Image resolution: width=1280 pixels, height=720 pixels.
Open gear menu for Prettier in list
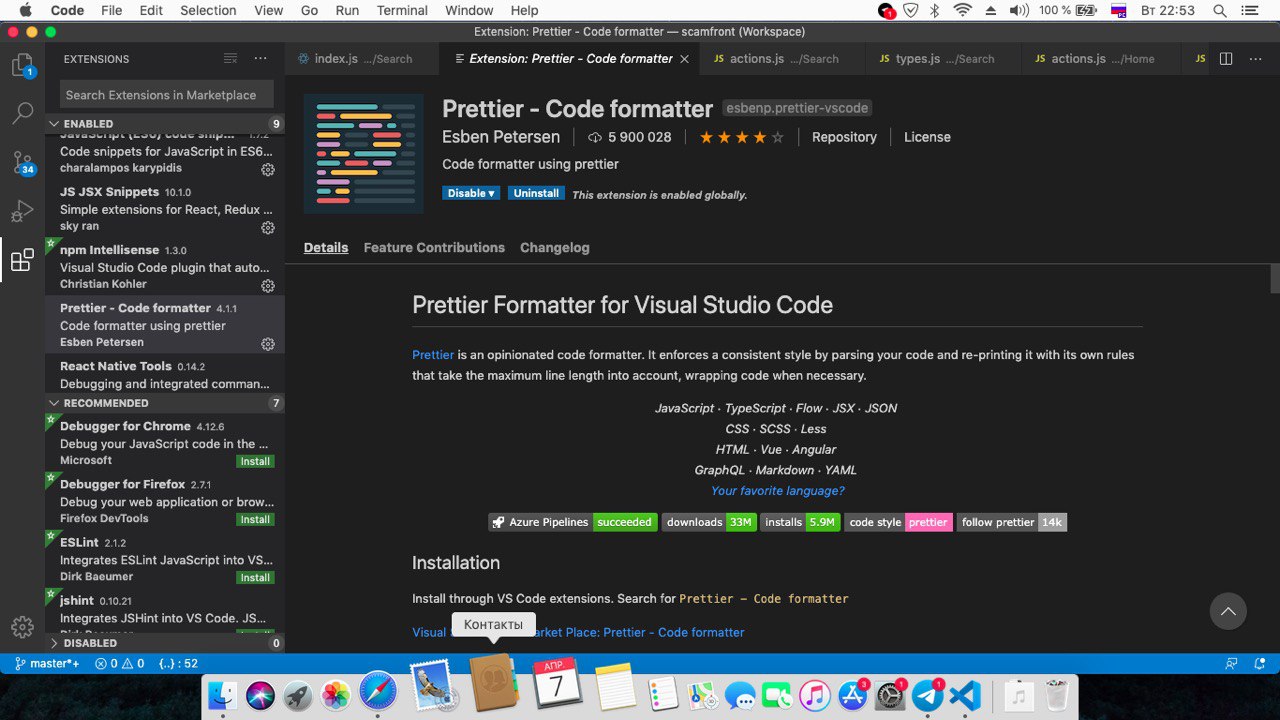point(268,344)
